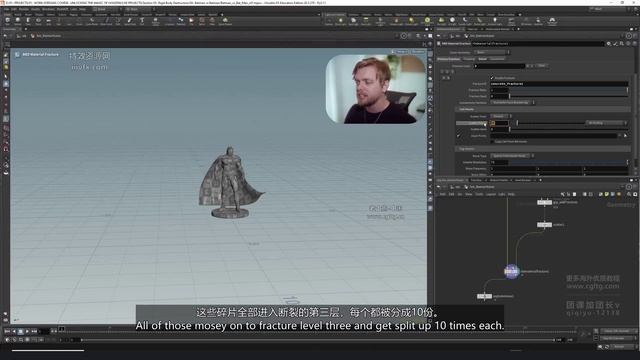Switch to the Material Palette pane tab
The height and width of the screenshot is (360, 640).
tap(499, 180)
